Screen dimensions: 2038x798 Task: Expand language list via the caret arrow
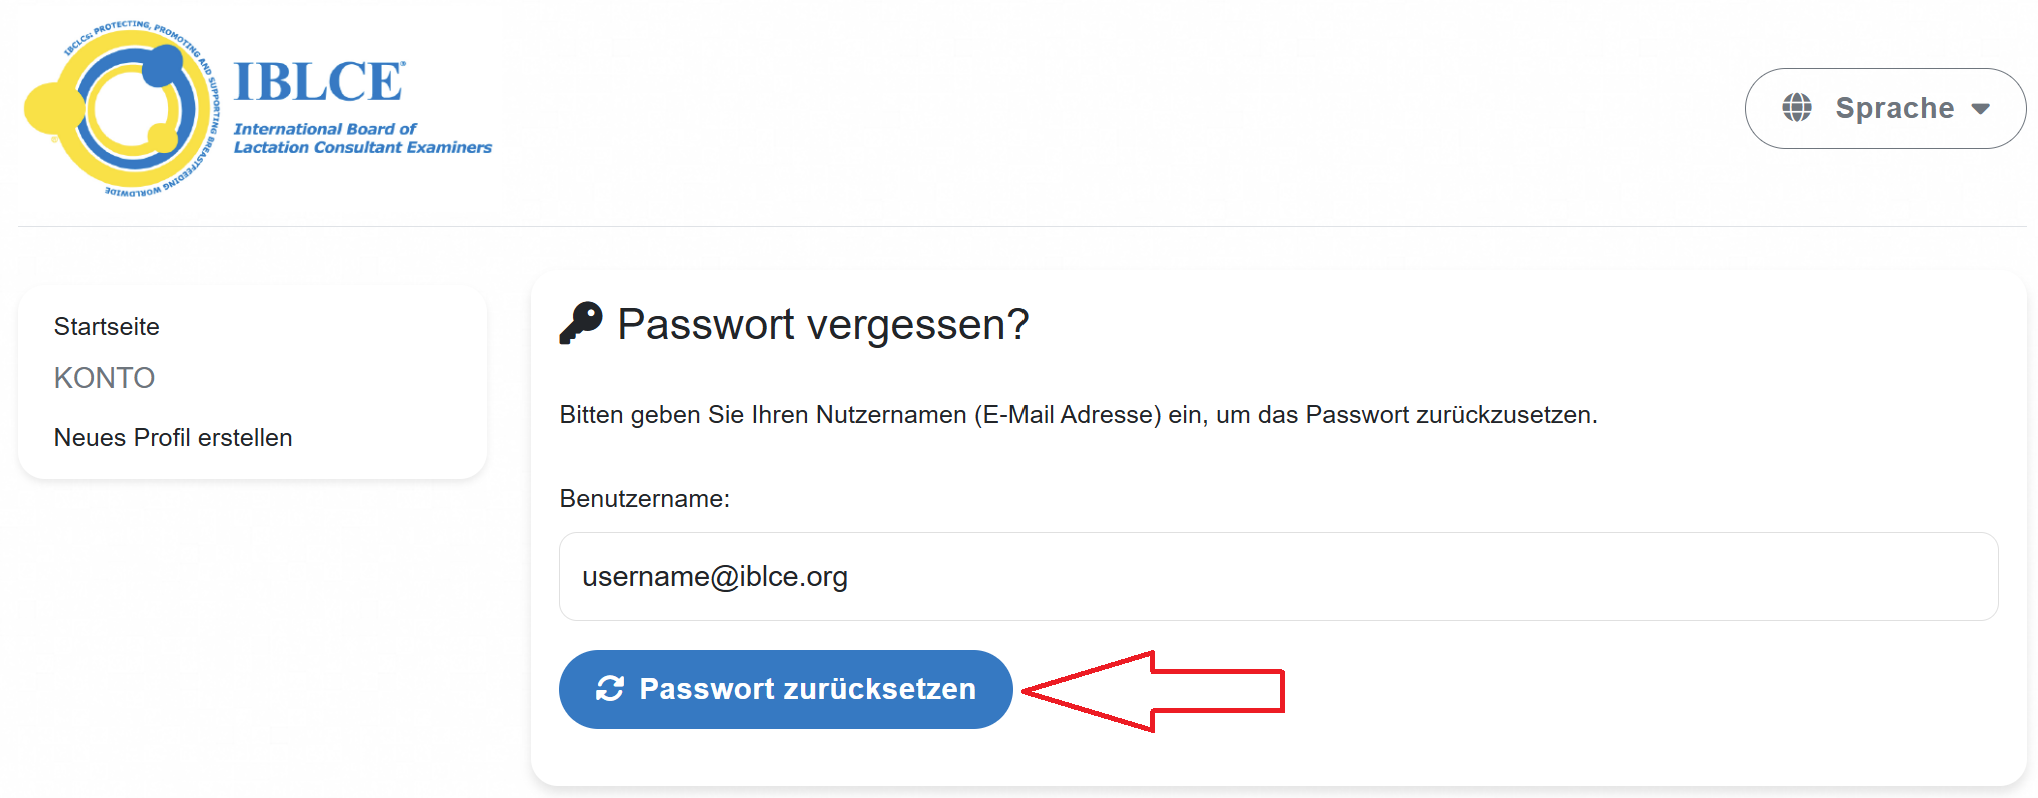pos(1981,109)
